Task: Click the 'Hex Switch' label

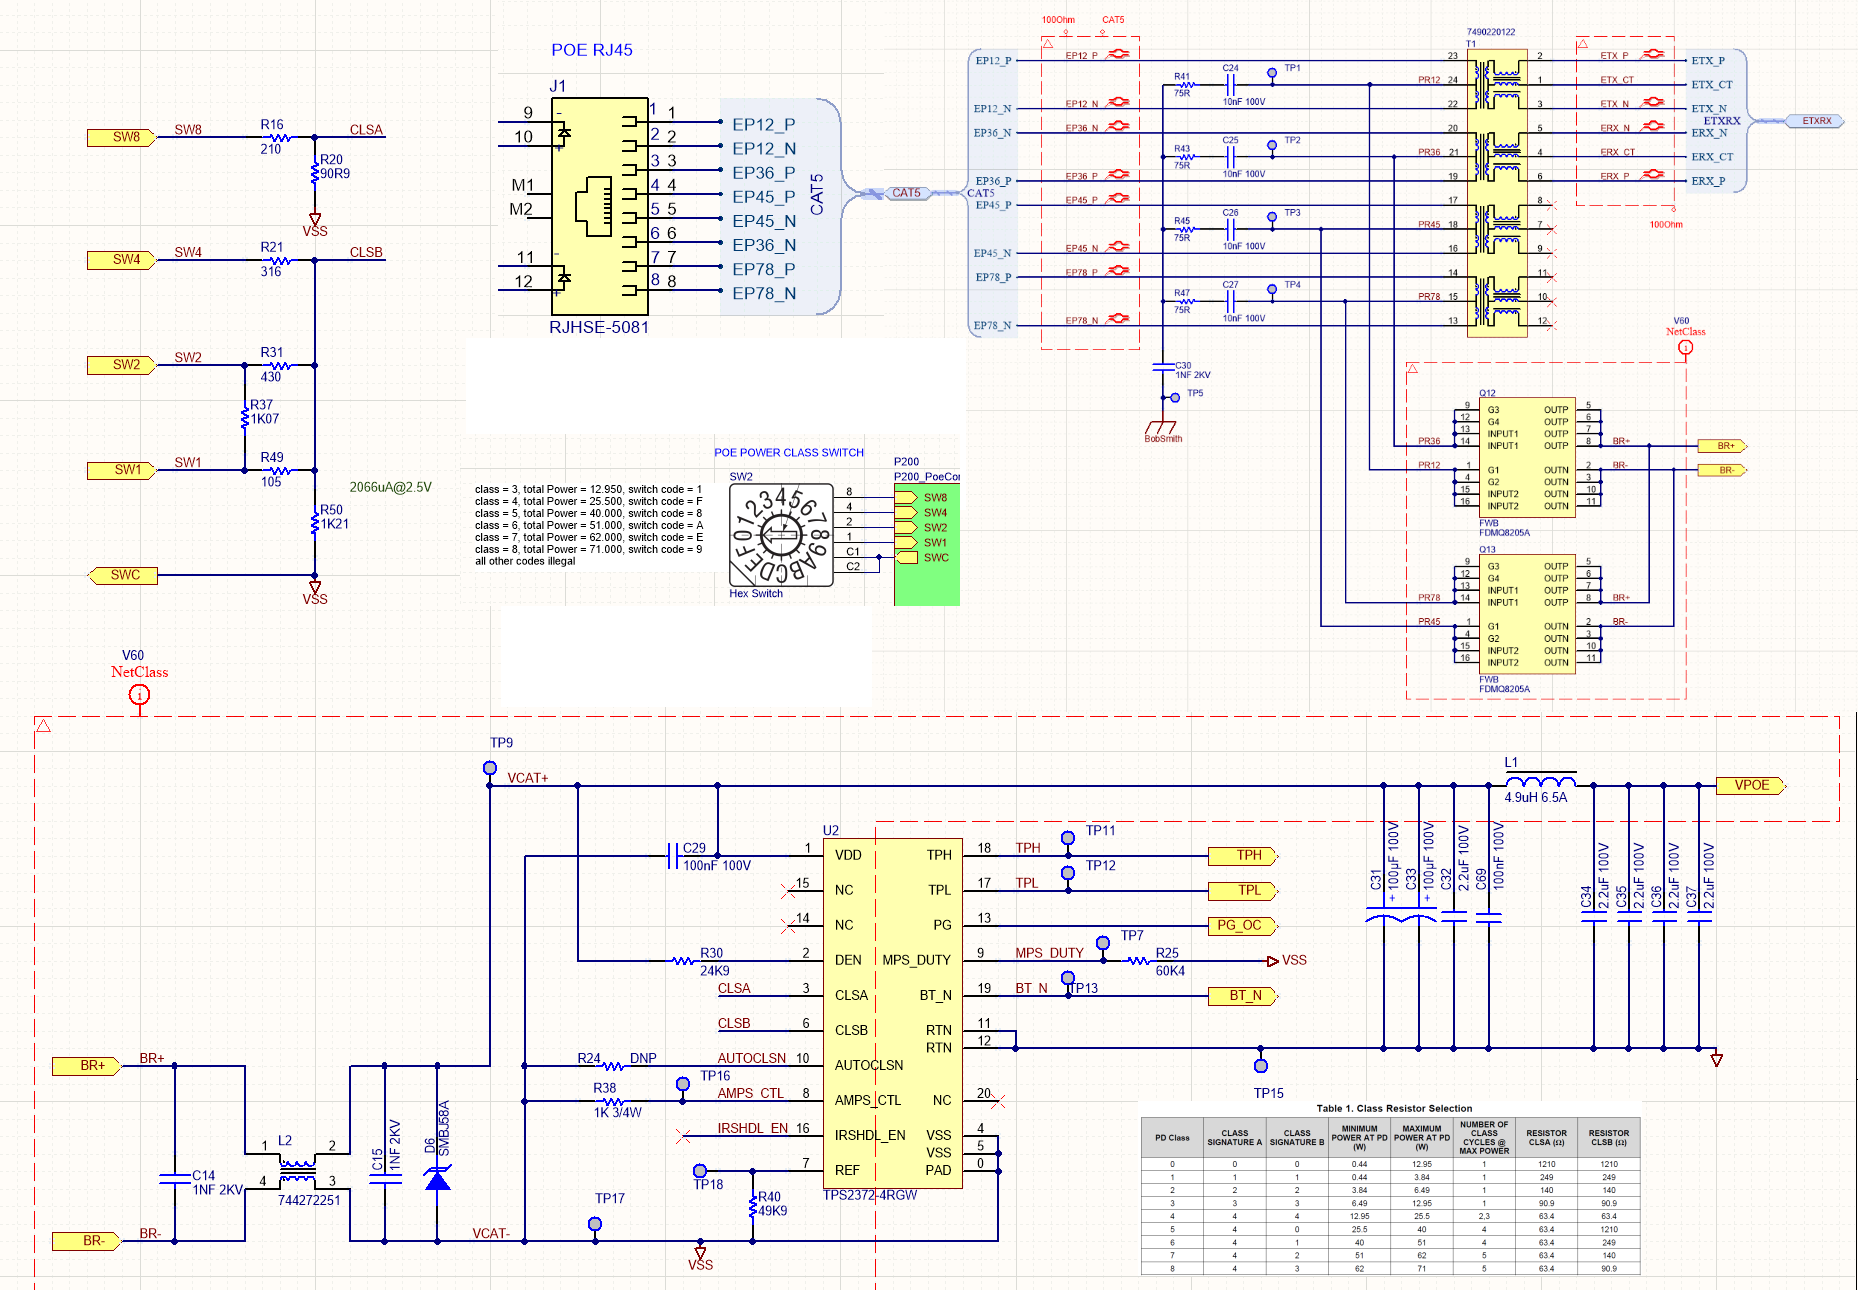Action: (756, 593)
